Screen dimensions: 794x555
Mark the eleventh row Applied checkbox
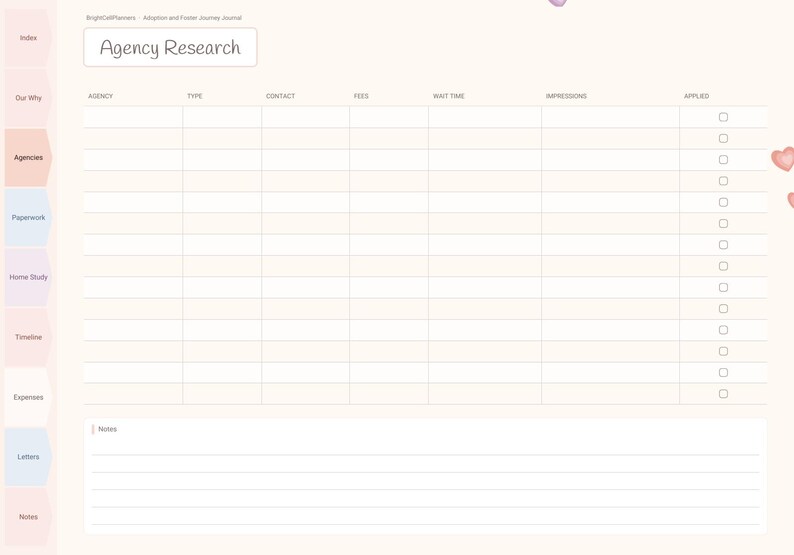click(x=723, y=330)
